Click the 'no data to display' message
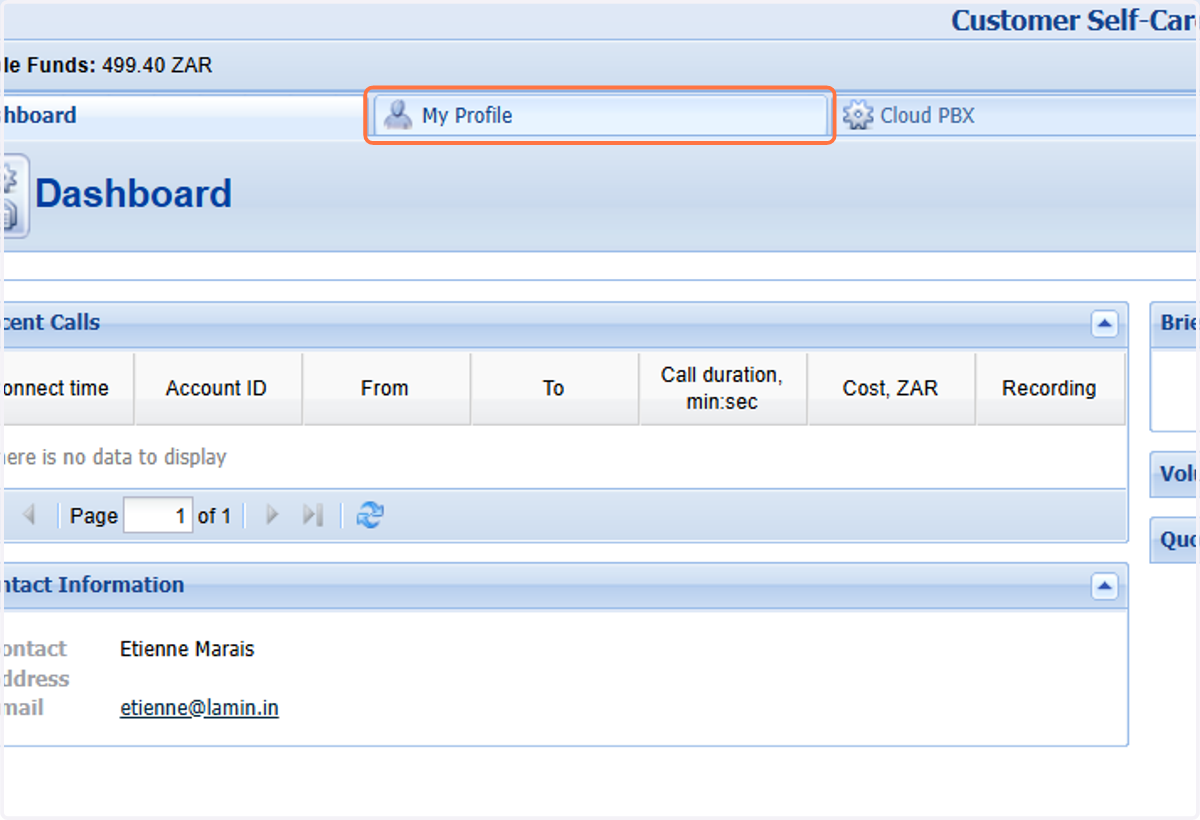 [114, 457]
